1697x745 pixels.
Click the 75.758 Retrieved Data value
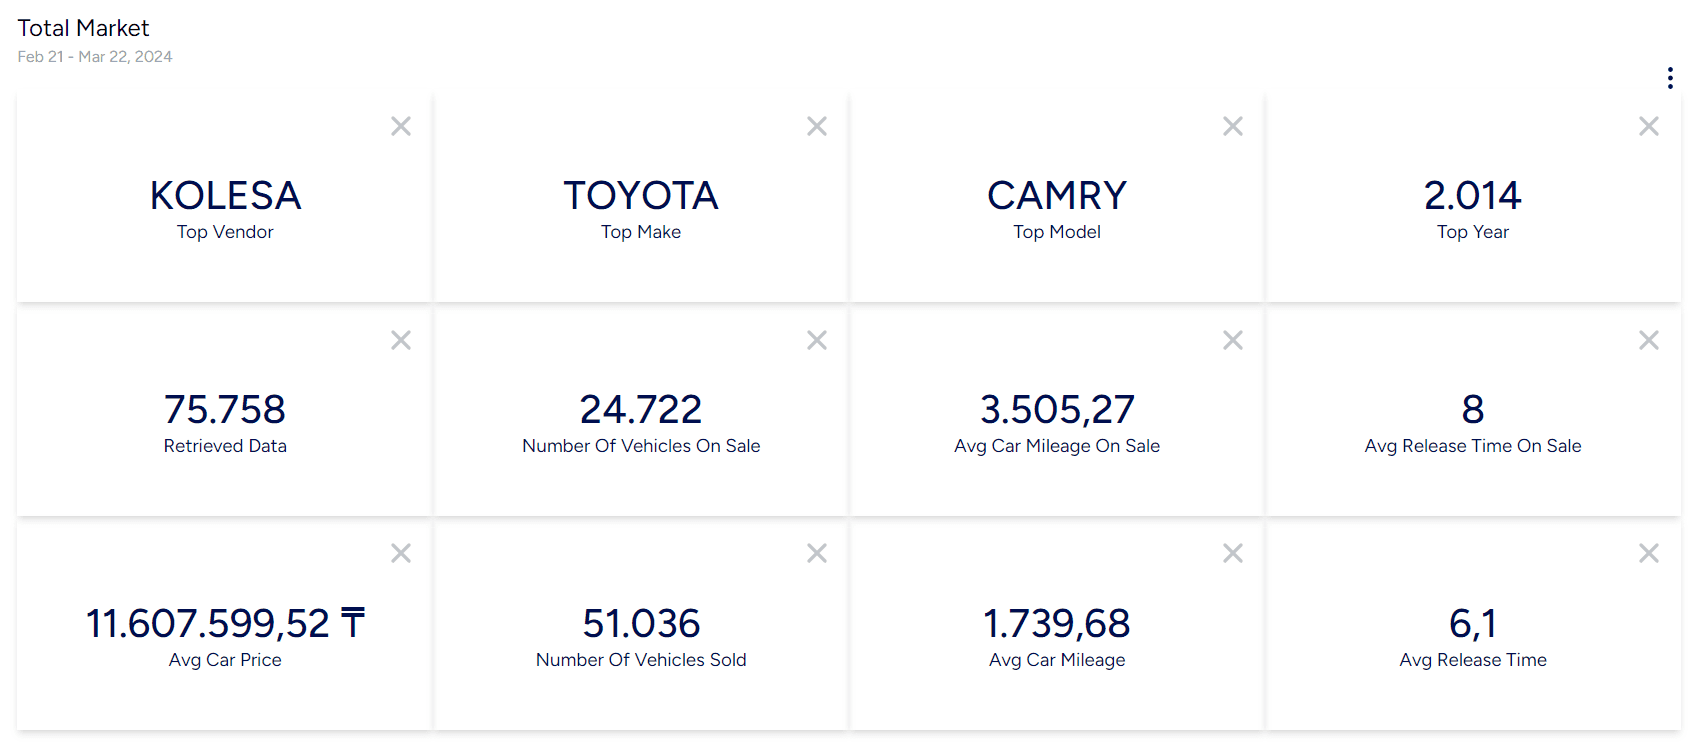pos(225,409)
